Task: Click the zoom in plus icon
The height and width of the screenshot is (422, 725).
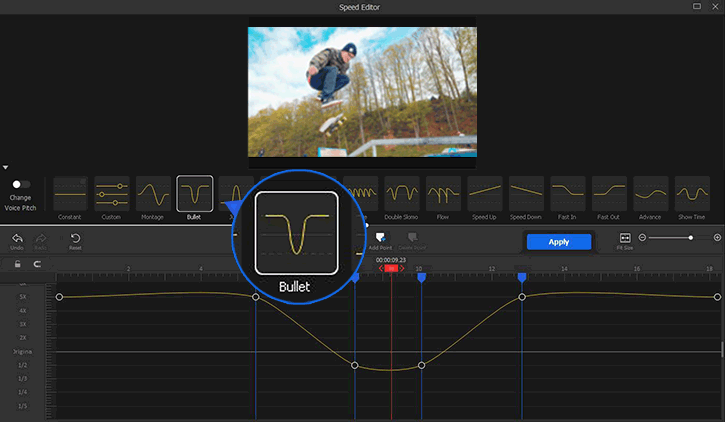Action: pyautogui.click(x=717, y=237)
